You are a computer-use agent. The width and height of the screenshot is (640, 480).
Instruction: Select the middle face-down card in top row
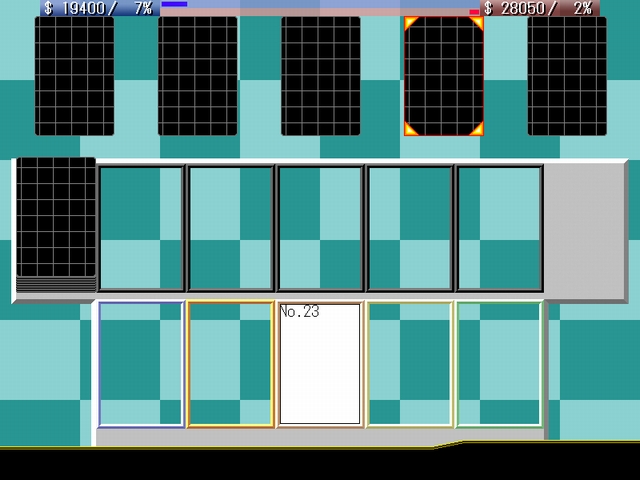coord(321,76)
